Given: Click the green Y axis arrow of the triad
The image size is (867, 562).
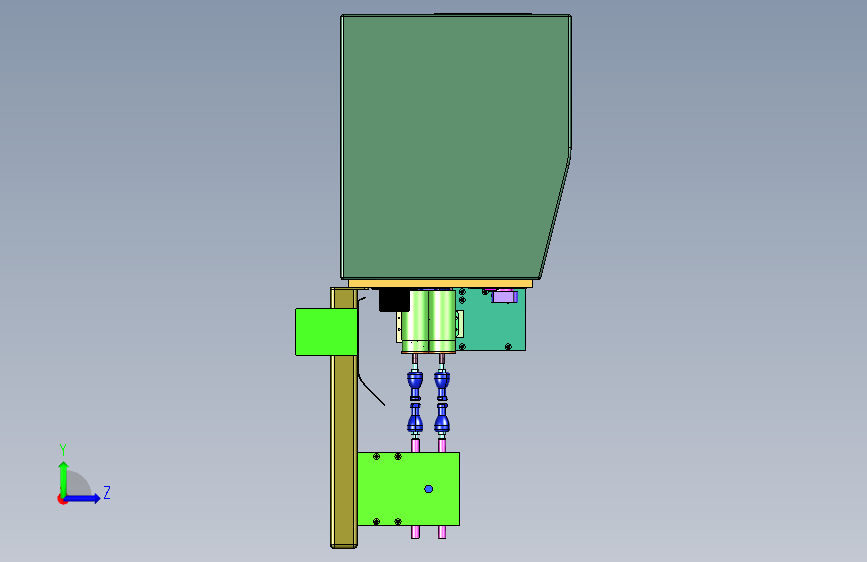Looking at the screenshot, I should [64, 478].
